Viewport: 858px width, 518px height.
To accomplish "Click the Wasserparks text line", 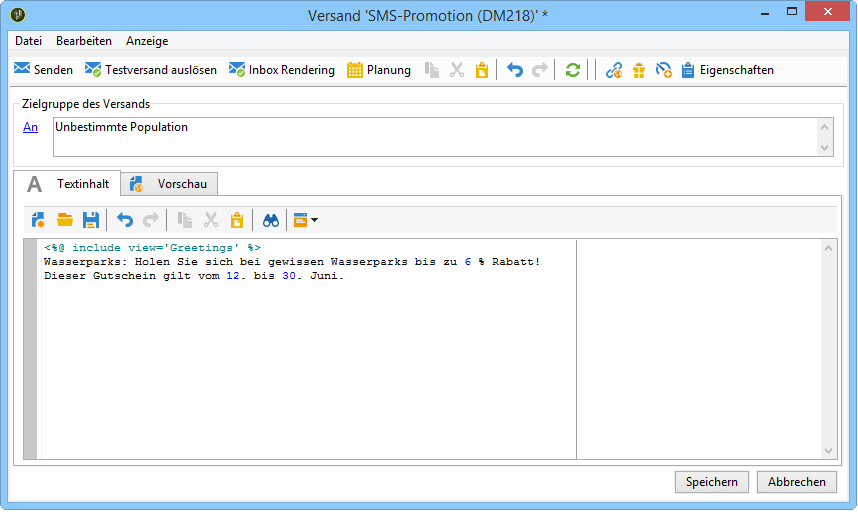I will point(292,262).
